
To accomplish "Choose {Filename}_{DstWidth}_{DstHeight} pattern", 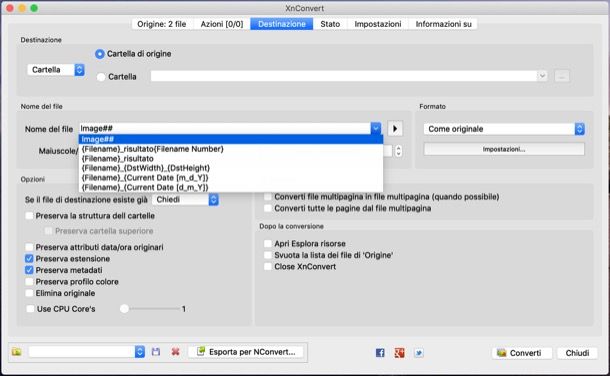I will pyautogui.click(x=231, y=168).
